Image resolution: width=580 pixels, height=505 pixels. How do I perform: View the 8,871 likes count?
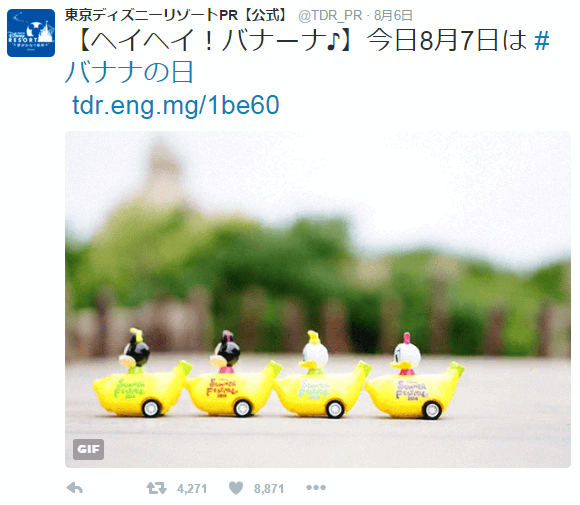(x=269, y=489)
